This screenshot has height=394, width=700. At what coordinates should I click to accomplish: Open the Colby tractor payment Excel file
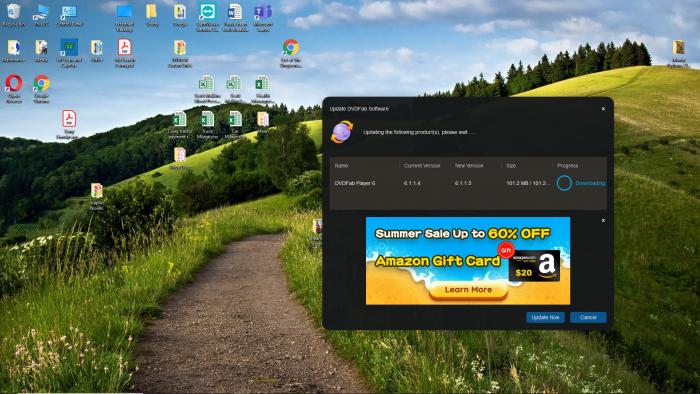[x=179, y=124]
